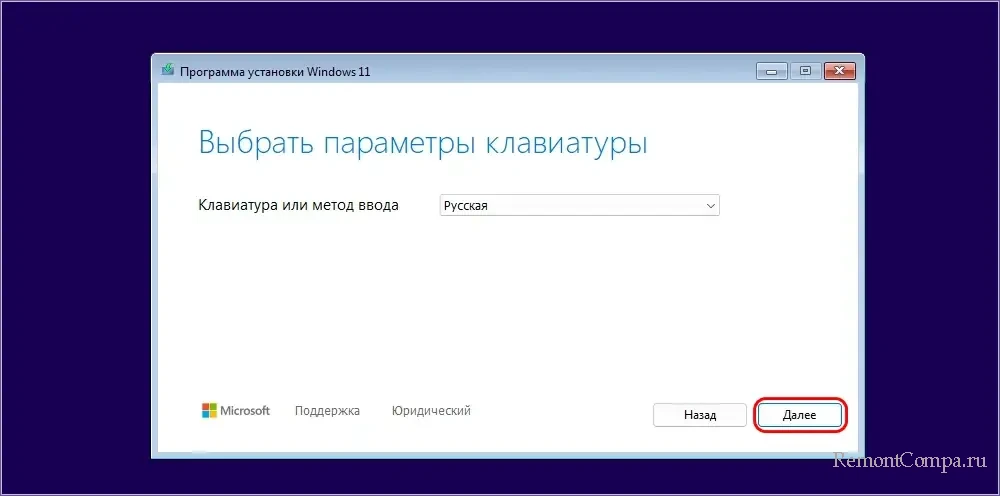Viewport: 1000px width, 496px height.
Task: Expand the chevron arrow of the Русская dropdown
Action: pos(710,205)
